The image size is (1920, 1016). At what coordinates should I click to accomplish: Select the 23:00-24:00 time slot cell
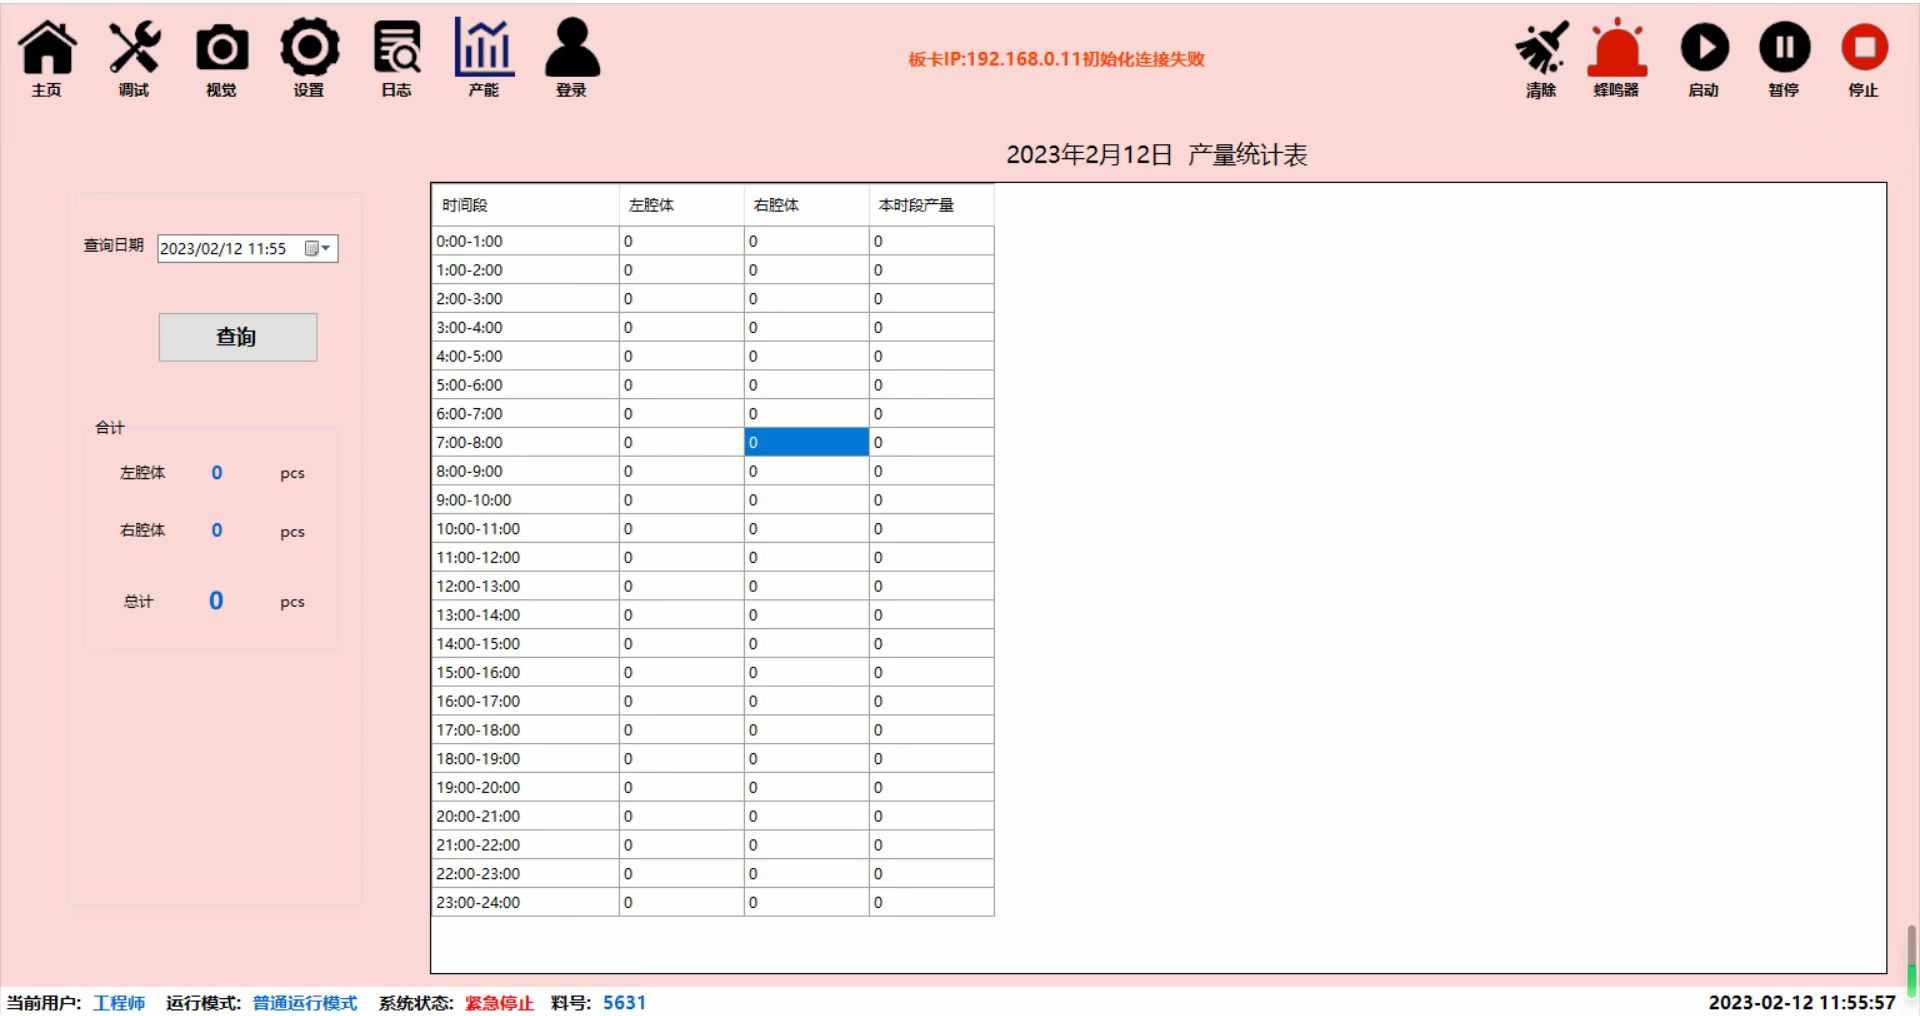tap(525, 902)
